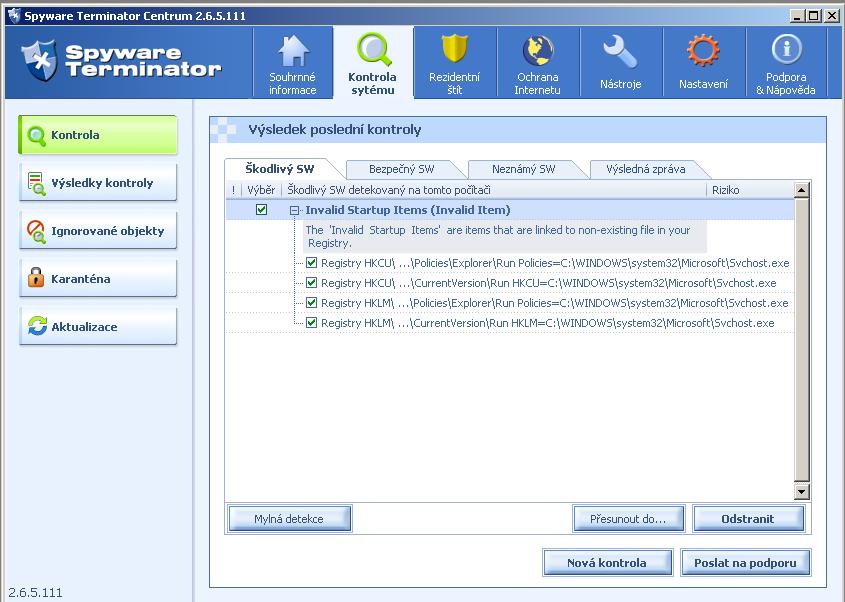845x602 pixels.
Task: Open Karanténa padlock sidebar item
Action: [x=97, y=279]
